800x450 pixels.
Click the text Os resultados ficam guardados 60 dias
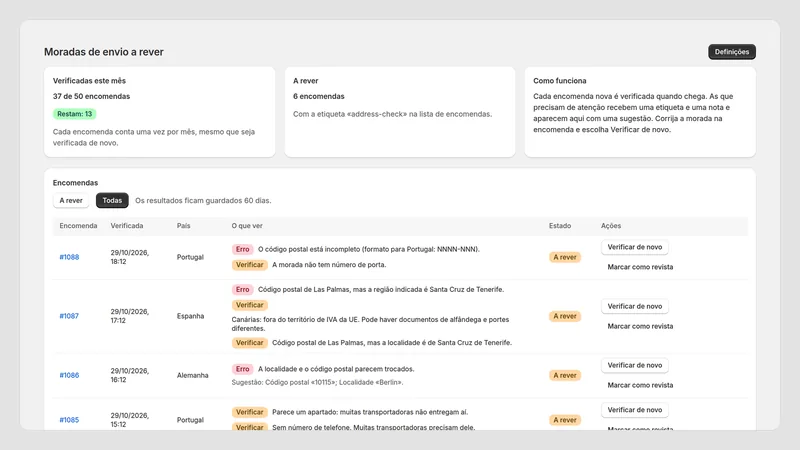203,201
